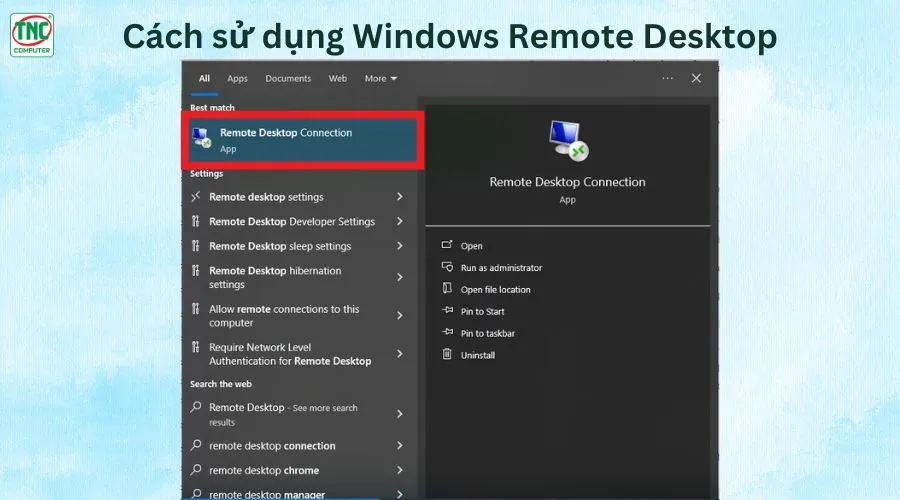
Task: Expand arrow for Remote desktop settings
Action: (x=399, y=196)
